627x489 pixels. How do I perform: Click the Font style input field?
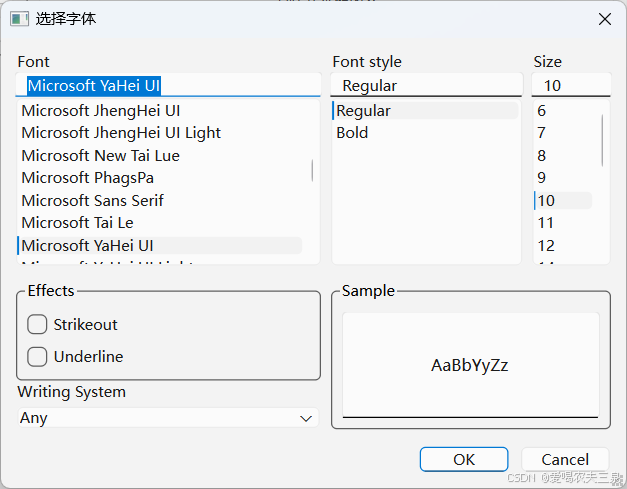click(426, 85)
